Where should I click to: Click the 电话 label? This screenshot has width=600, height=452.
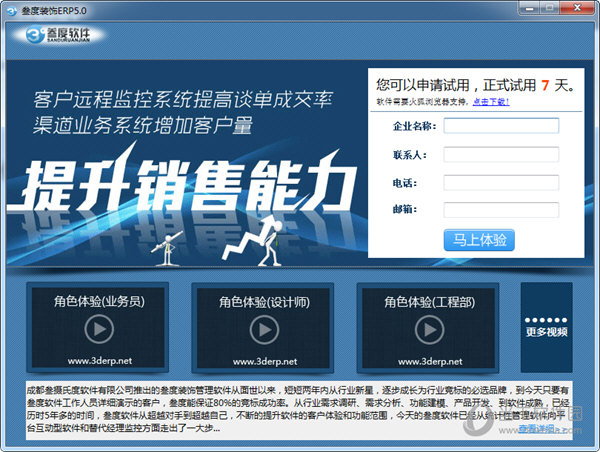coord(405,183)
